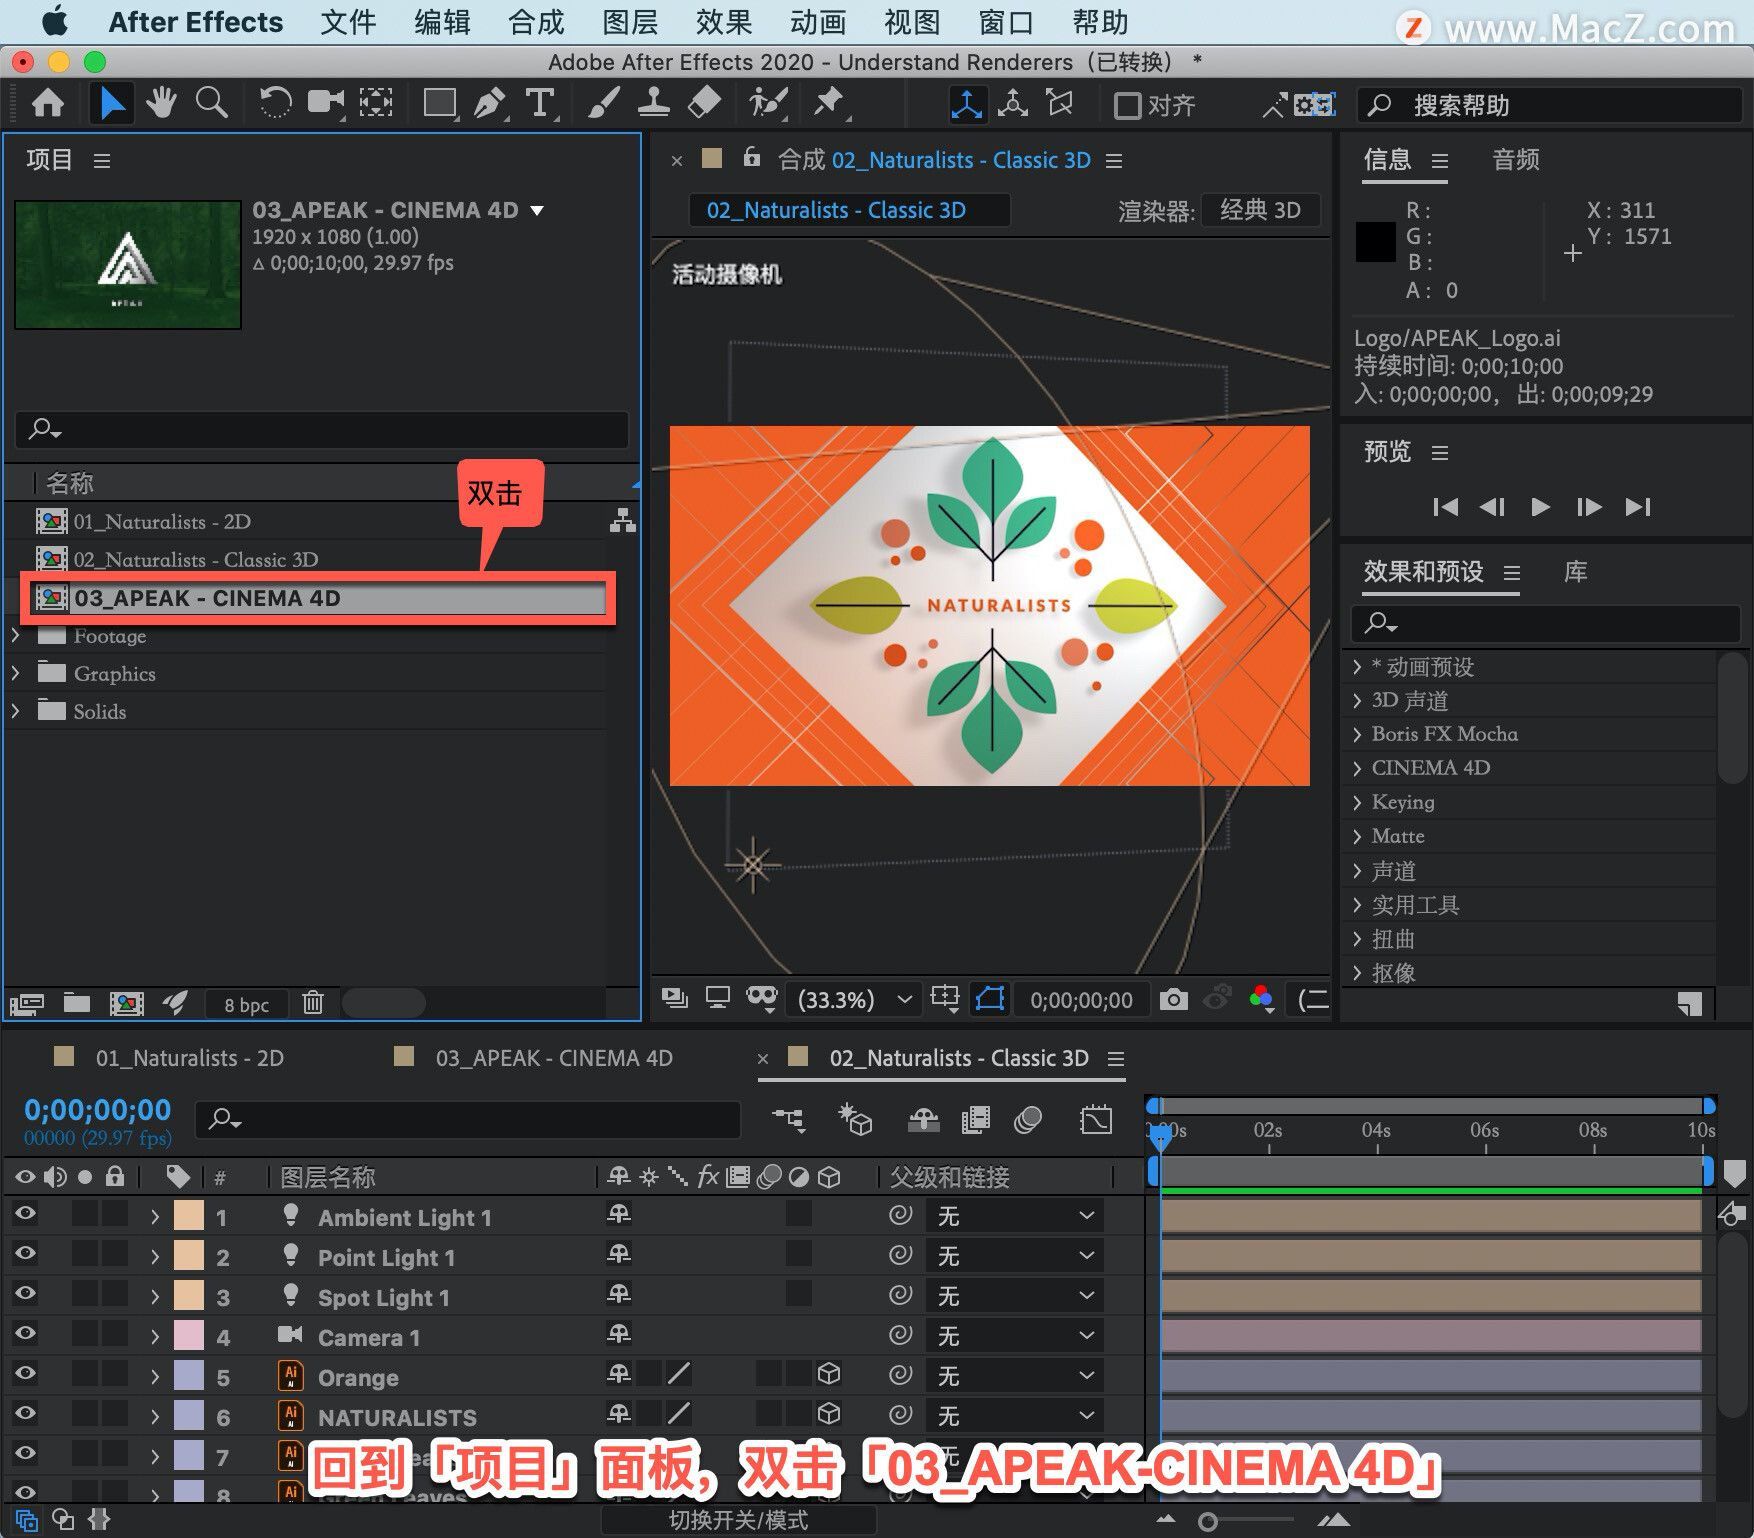Toggle visibility of Camera 1 layer
Image resolution: width=1754 pixels, height=1538 pixels.
25,1334
